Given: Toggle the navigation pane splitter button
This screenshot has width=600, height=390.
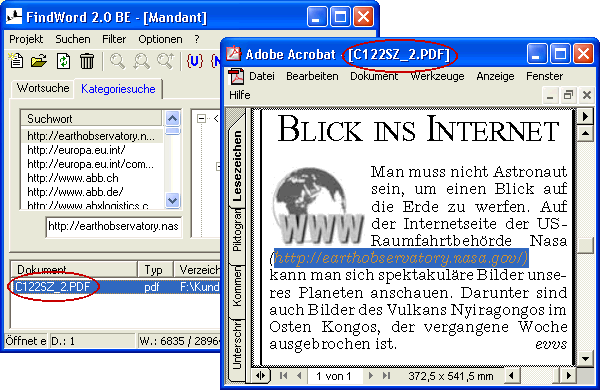Looking at the screenshot, I should point(261,375).
